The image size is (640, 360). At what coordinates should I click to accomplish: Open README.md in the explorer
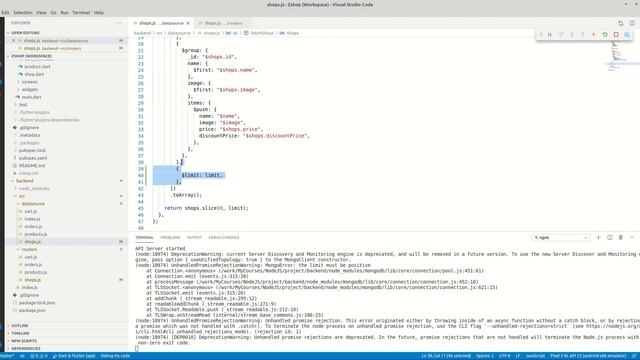[x=32, y=165]
